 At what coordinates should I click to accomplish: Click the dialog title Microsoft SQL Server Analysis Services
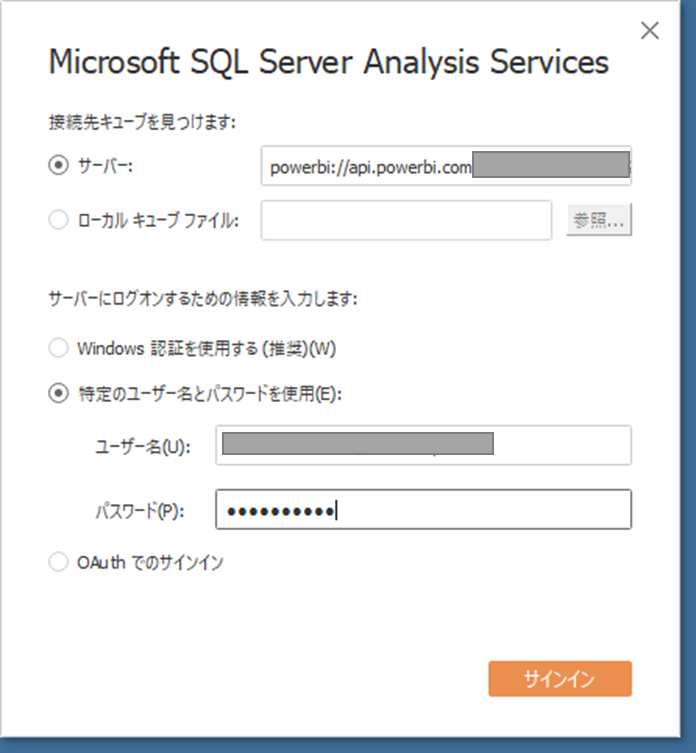pyautogui.click(x=329, y=62)
